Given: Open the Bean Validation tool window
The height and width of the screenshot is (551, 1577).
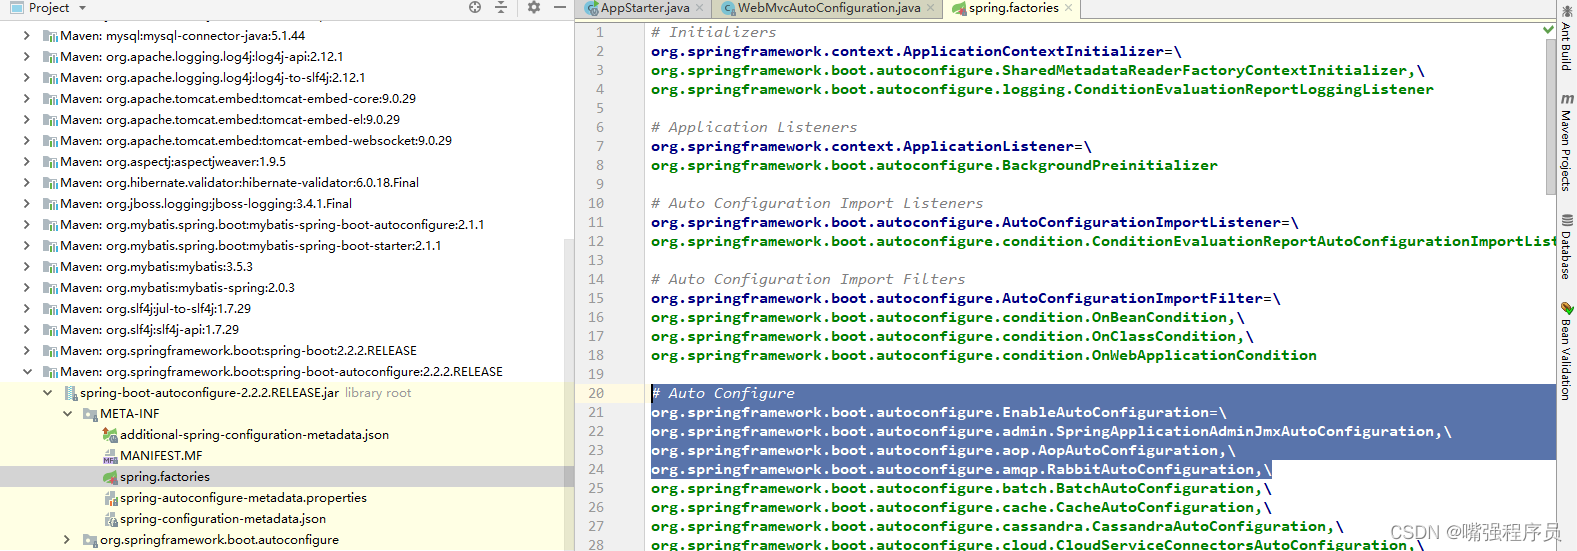Looking at the screenshot, I should (1567, 351).
